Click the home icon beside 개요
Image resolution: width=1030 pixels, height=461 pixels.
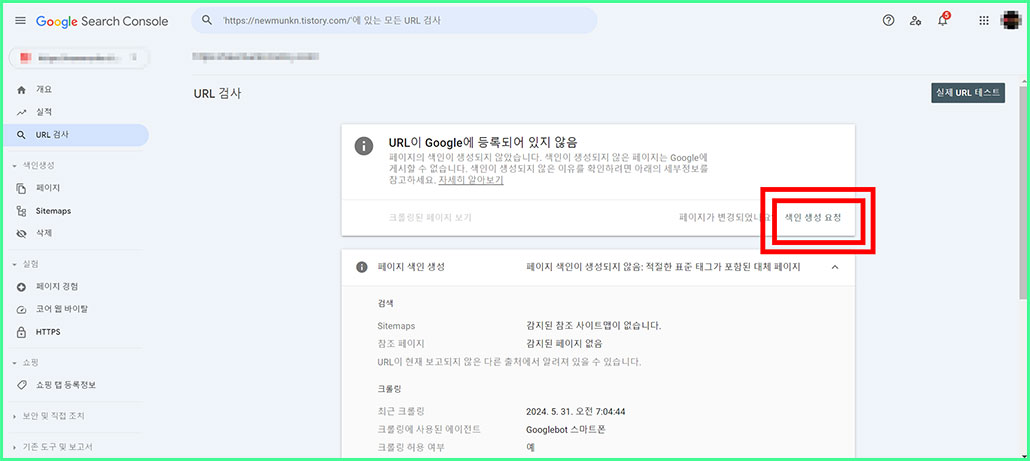[x=21, y=89]
